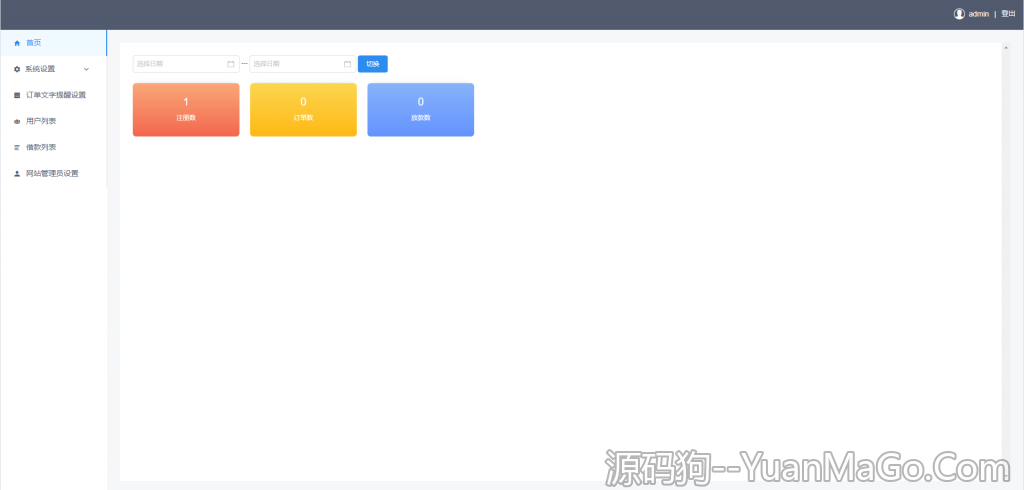This screenshot has width=1024, height=490.
Task: Focus the second 选择日期 end date input
Action: coord(303,64)
